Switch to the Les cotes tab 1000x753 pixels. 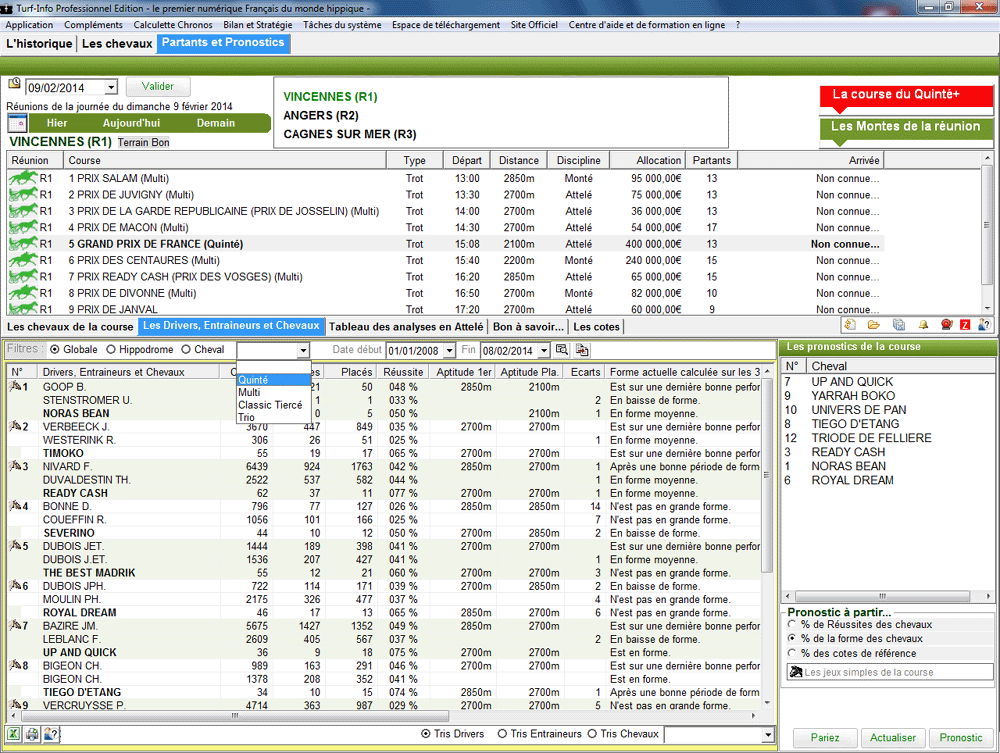(x=596, y=327)
